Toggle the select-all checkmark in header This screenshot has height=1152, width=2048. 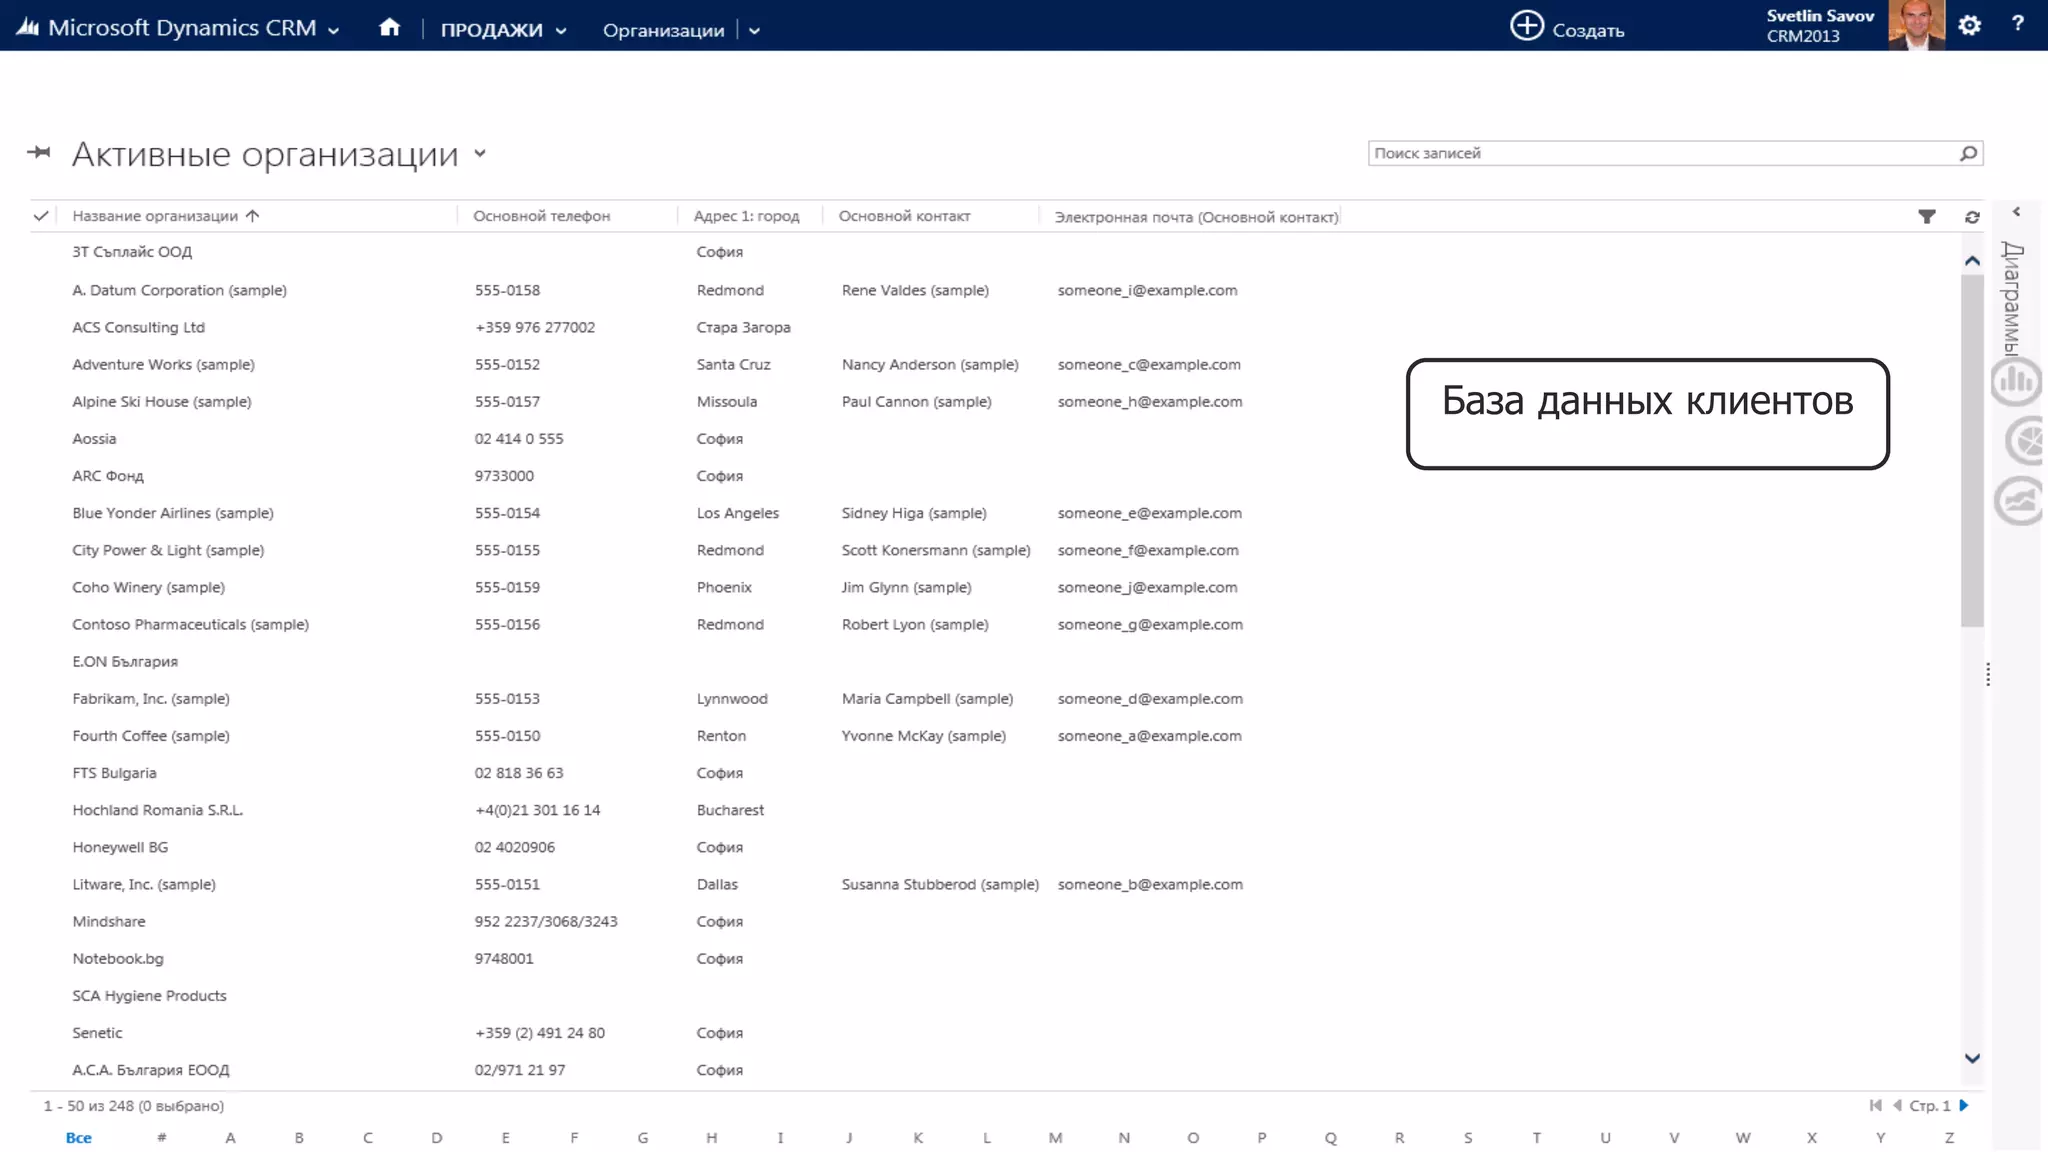pyautogui.click(x=41, y=216)
